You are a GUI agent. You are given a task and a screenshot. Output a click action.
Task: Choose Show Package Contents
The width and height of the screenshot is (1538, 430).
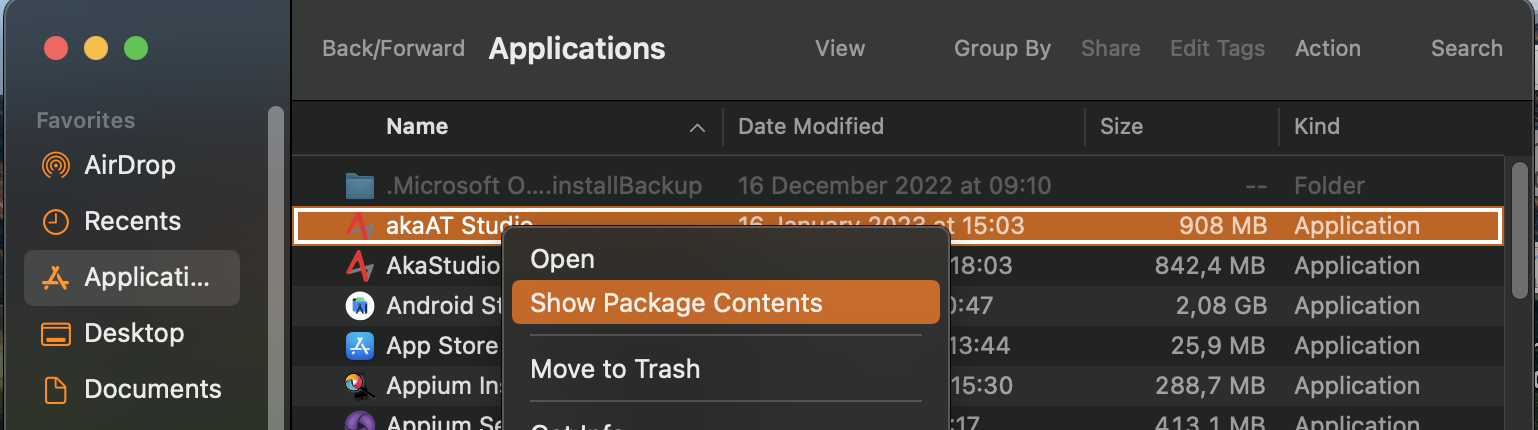(x=725, y=303)
